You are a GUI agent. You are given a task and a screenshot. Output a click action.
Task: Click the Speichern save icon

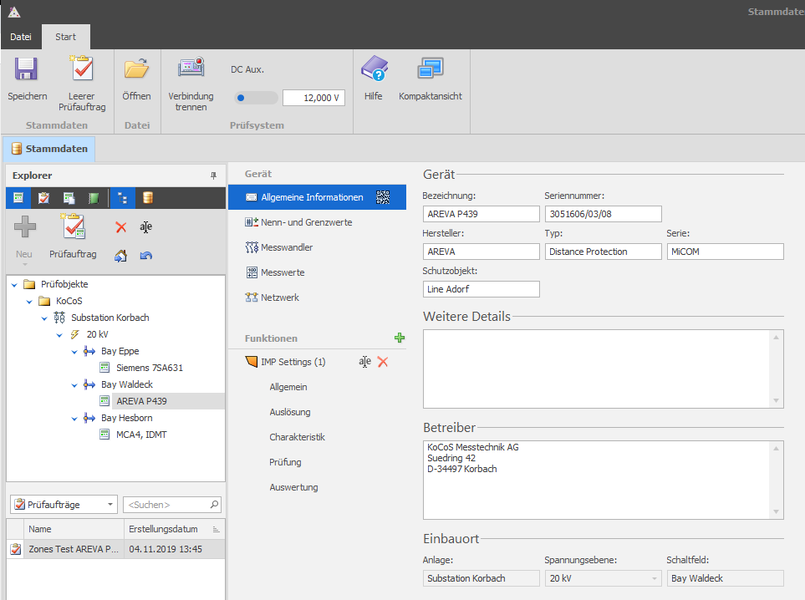(26, 69)
